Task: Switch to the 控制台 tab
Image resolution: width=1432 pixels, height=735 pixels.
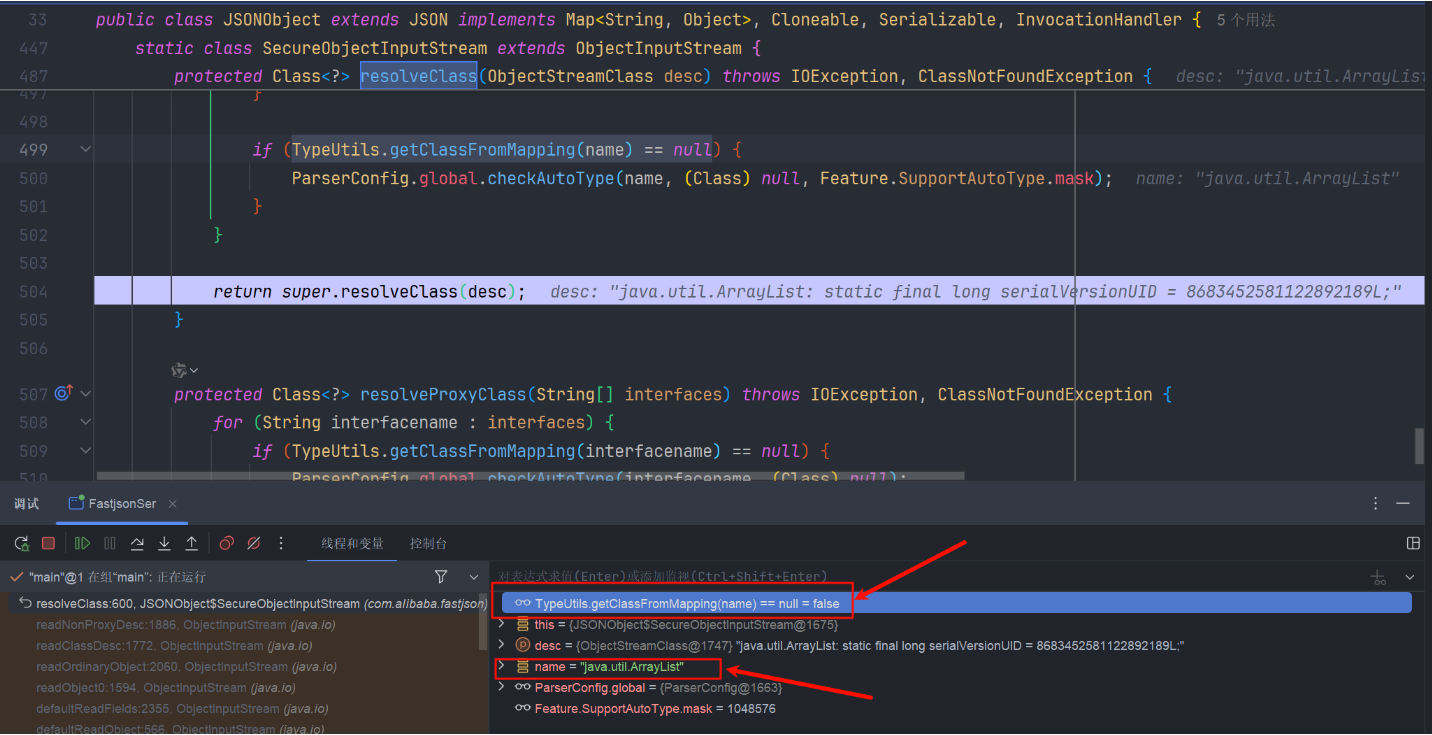Action: [428, 543]
